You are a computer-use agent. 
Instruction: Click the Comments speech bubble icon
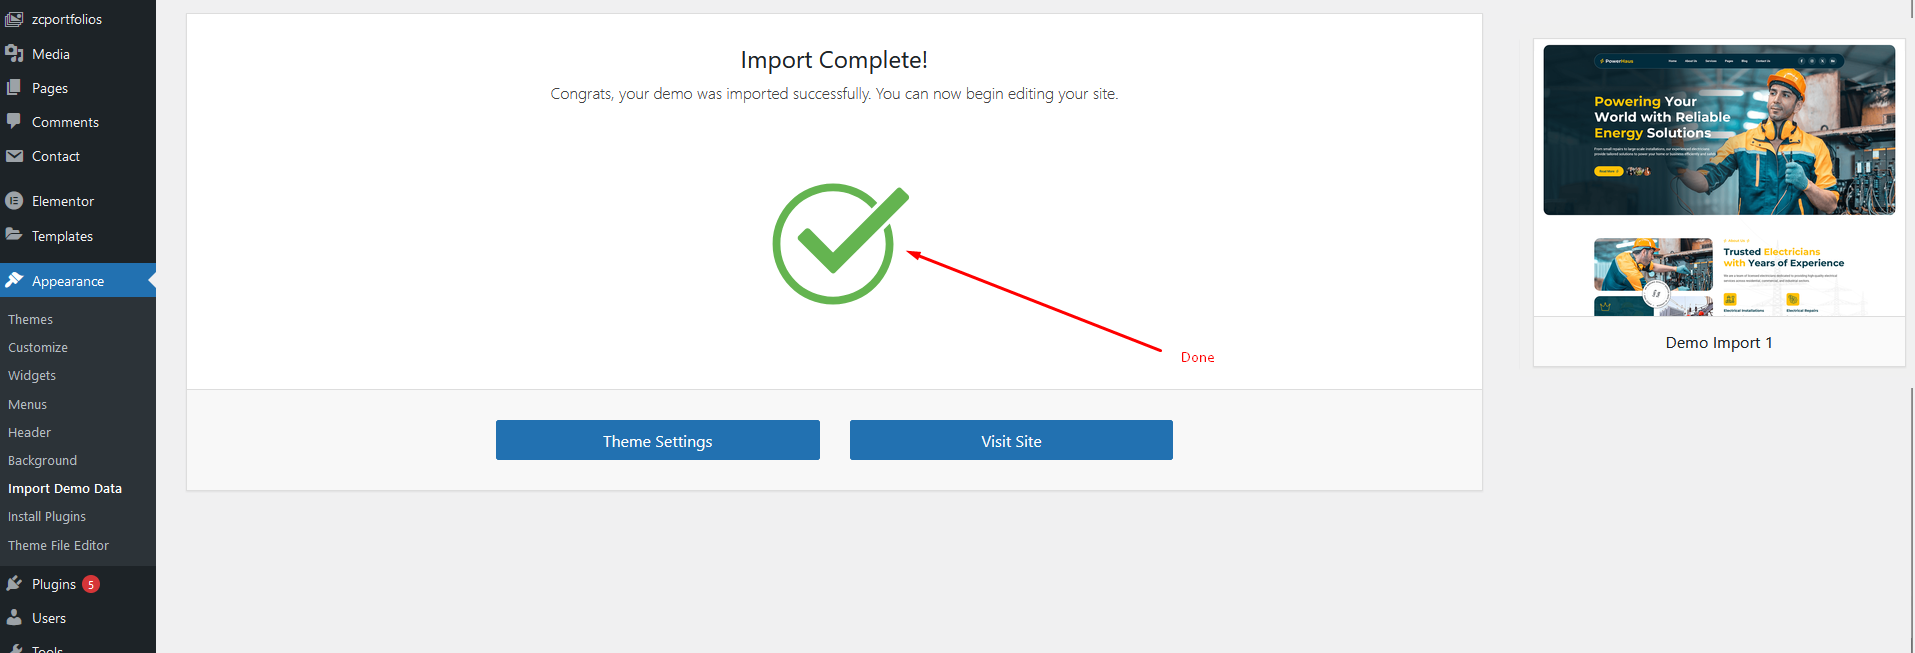point(14,122)
